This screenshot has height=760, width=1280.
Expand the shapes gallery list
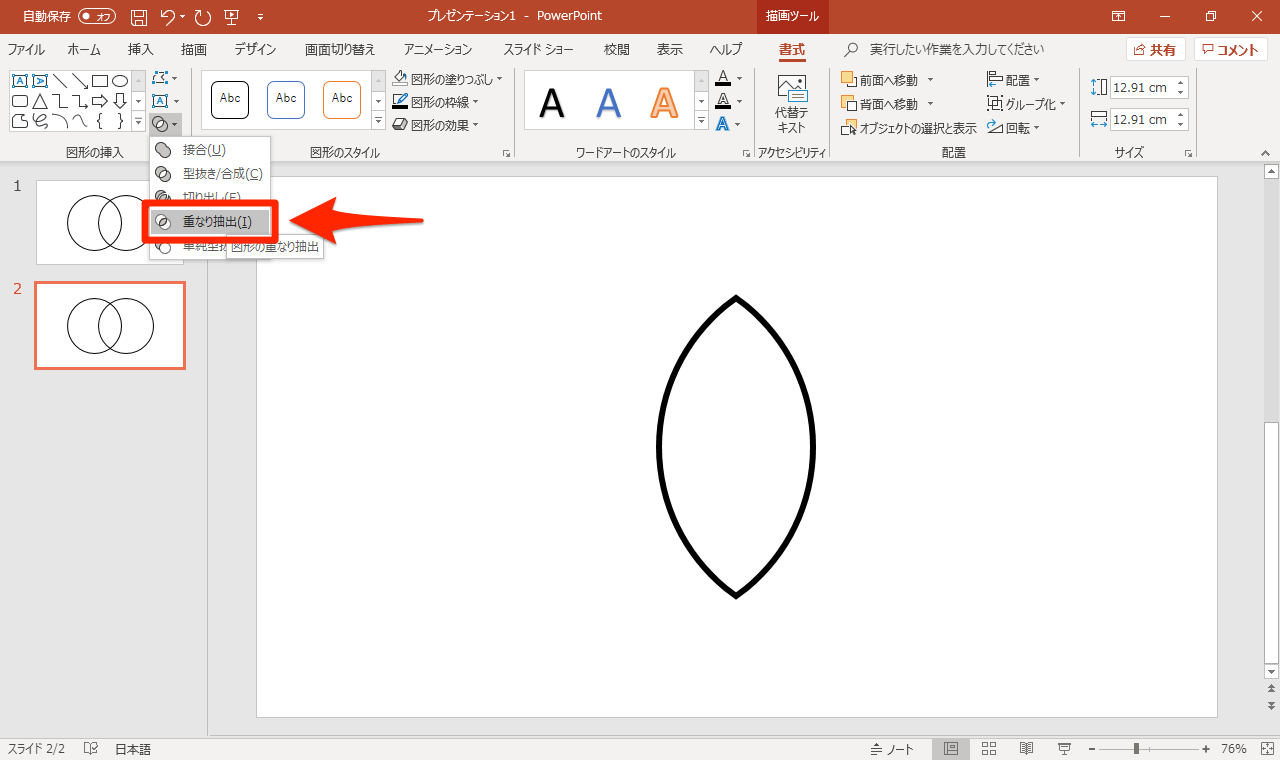click(x=139, y=121)
